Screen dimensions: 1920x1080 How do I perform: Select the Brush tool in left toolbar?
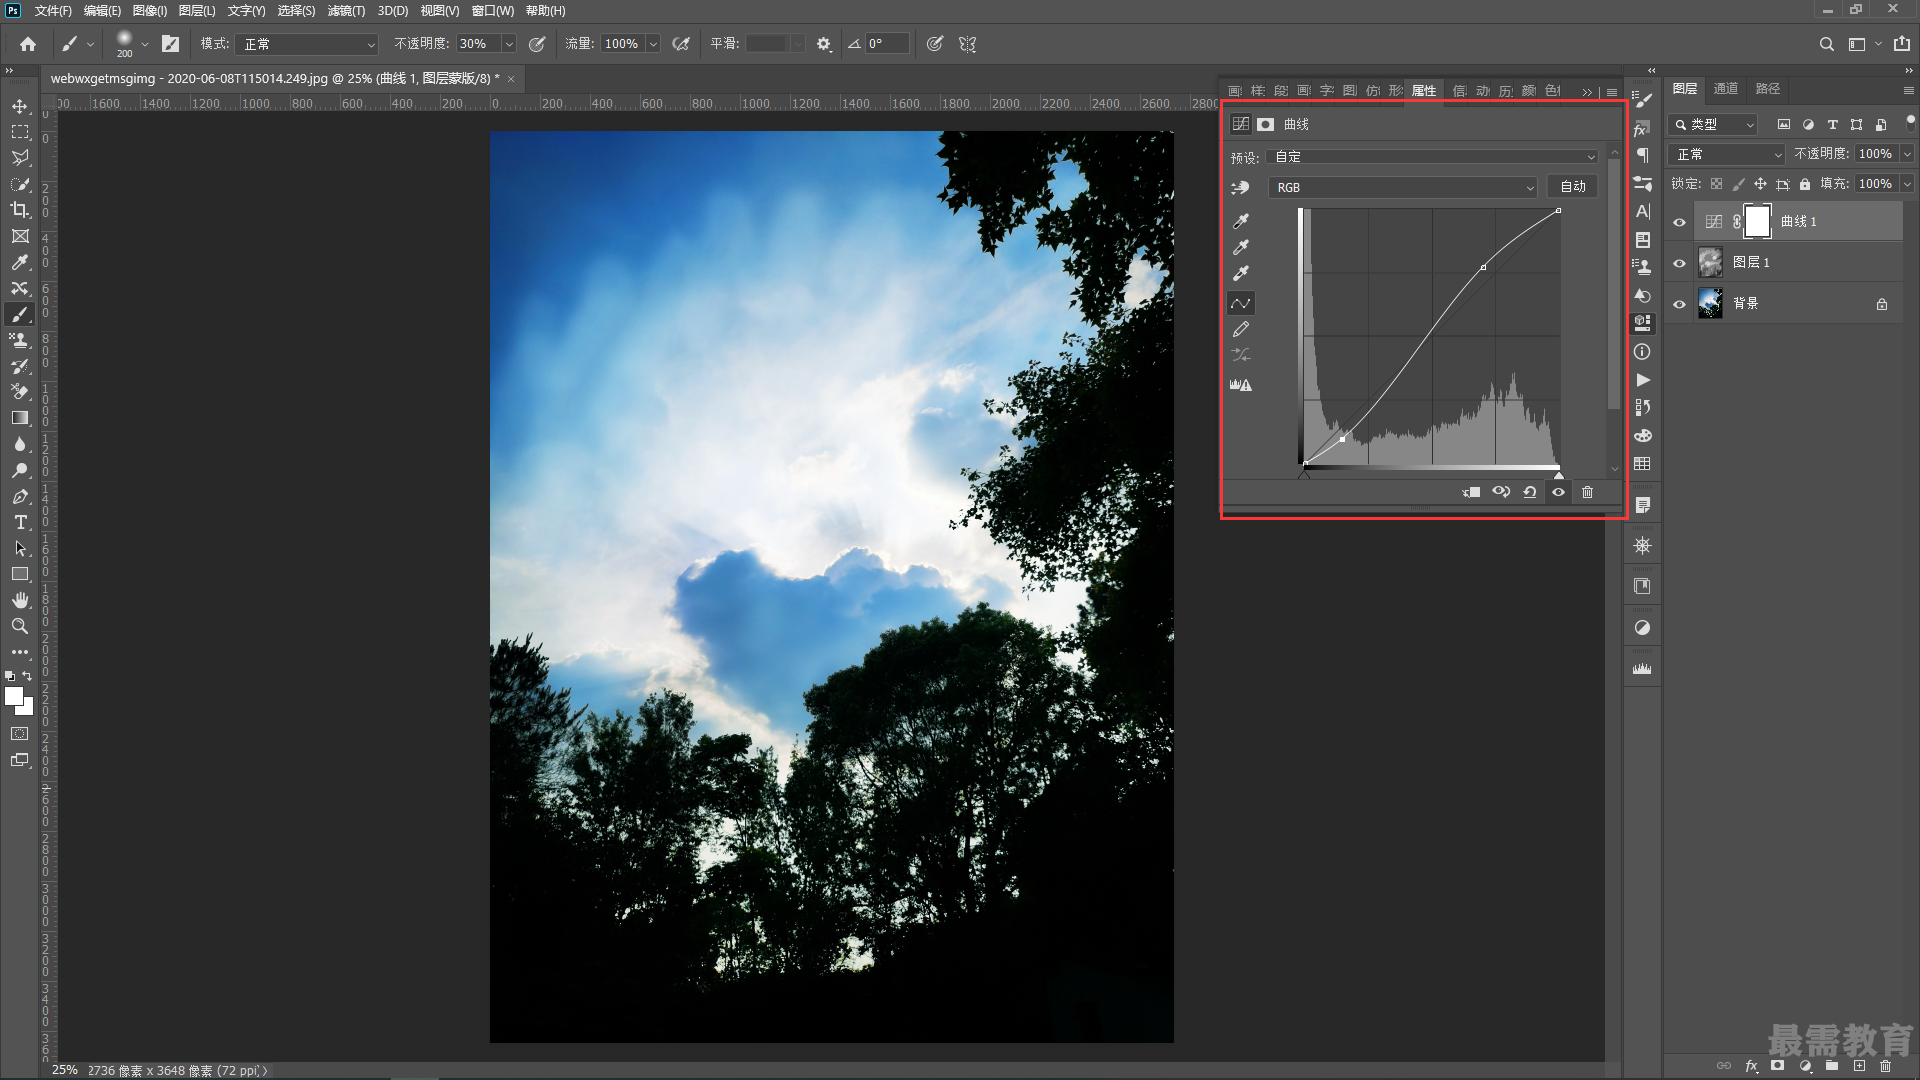[20, 314]
